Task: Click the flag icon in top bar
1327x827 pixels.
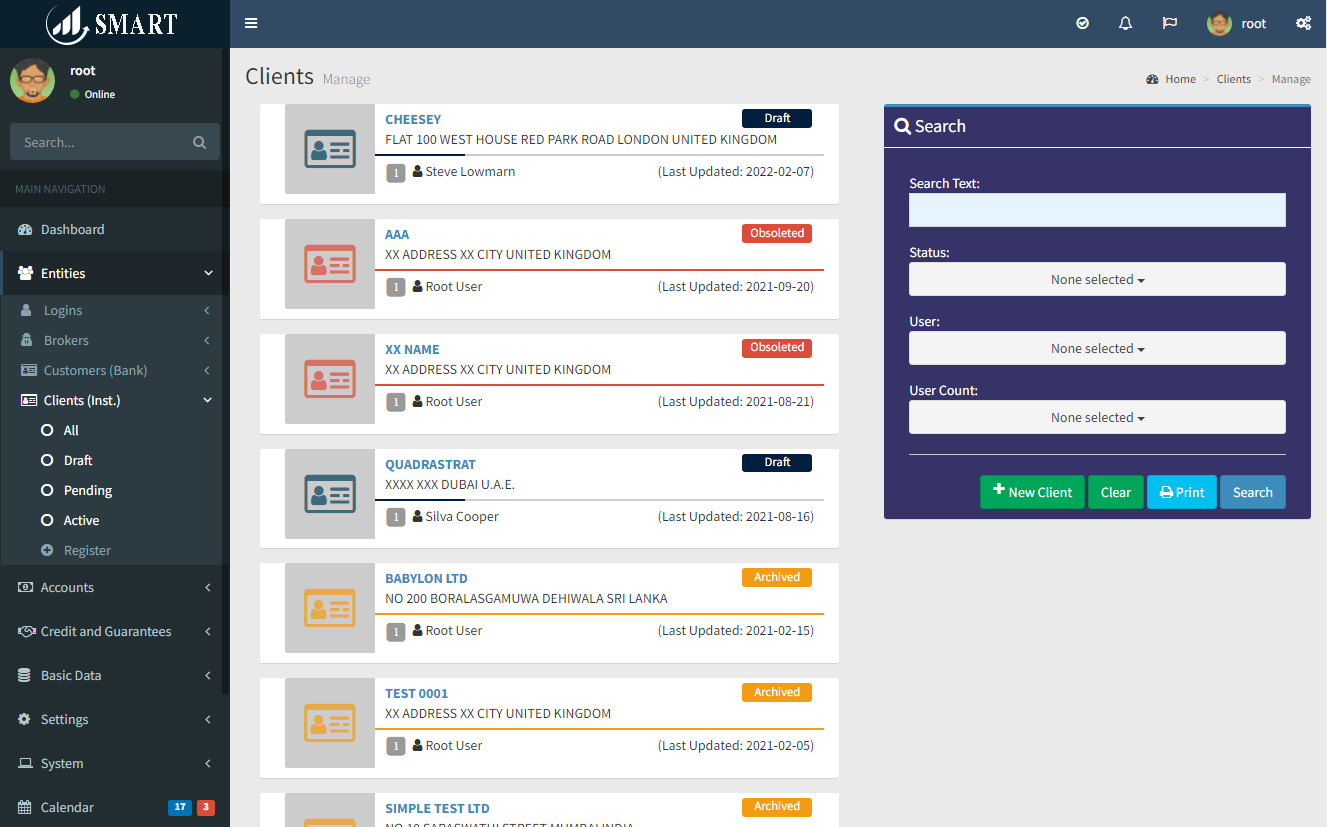Action: click(x=1169, y=23)
